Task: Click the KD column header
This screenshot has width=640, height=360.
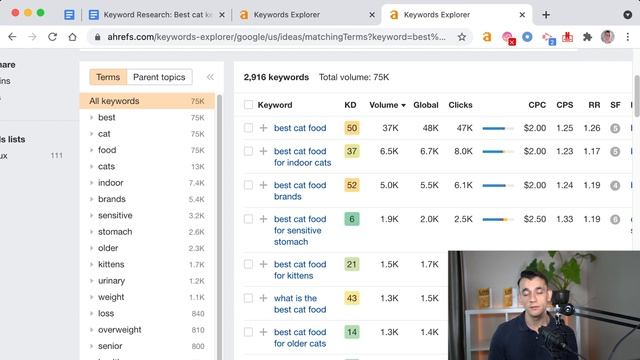Action: [350, 105]
